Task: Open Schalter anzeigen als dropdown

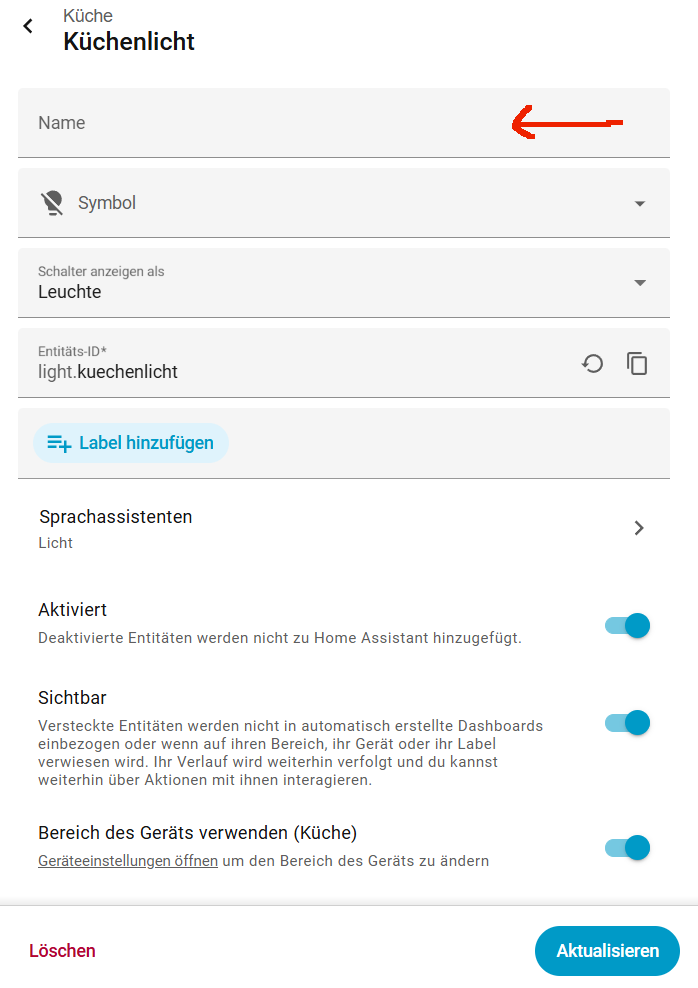Action: [344, 283]
